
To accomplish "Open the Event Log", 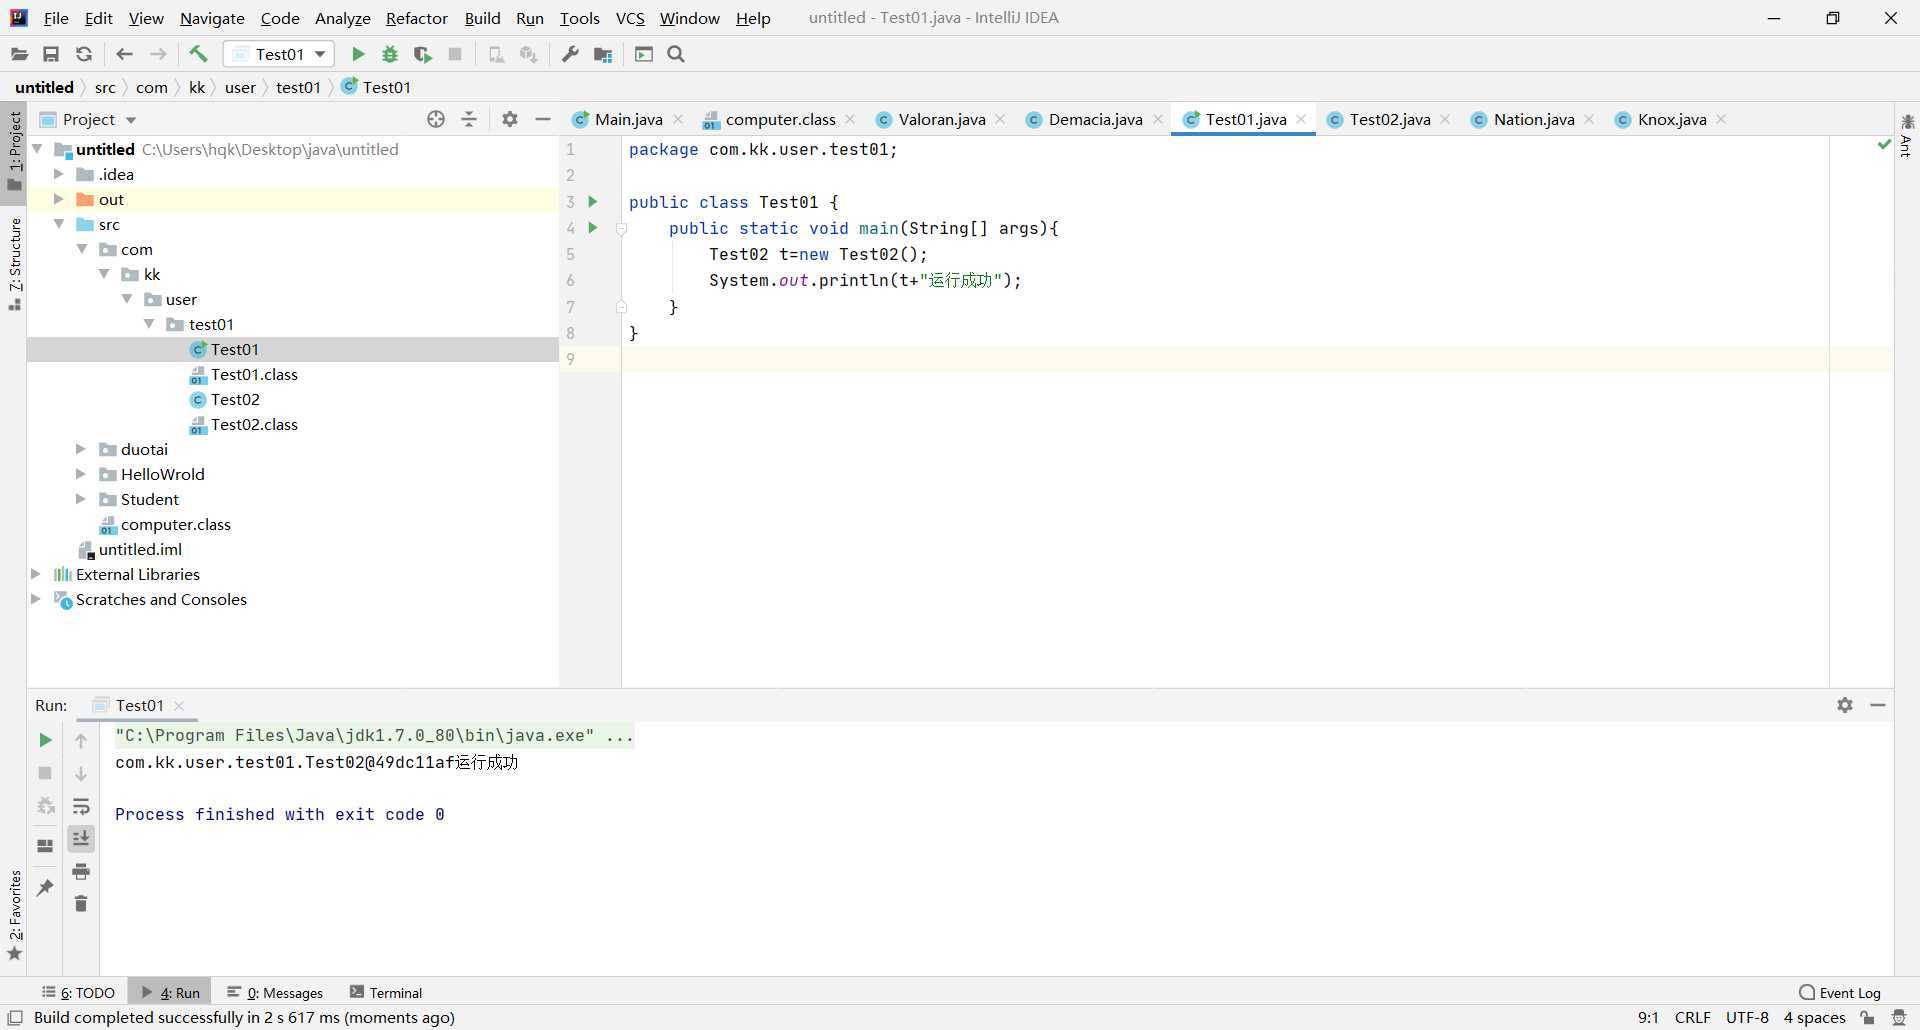I will (1840, 993).
